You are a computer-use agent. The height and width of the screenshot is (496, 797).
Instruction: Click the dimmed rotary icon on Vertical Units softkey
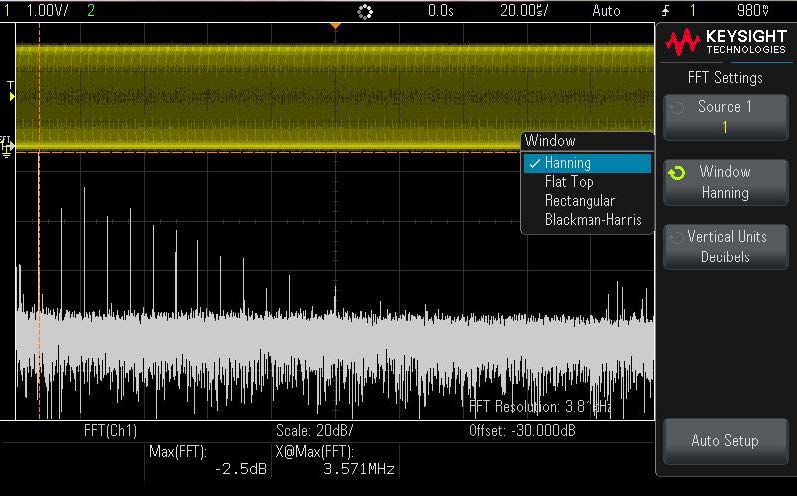[677, 238]
